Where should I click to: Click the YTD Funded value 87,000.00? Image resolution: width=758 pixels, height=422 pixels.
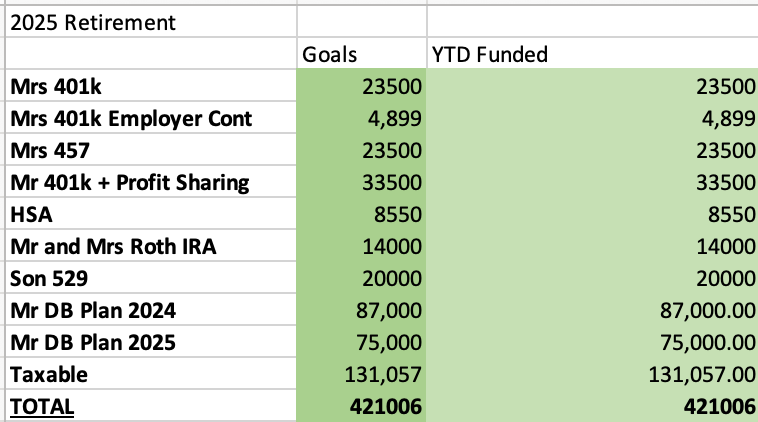(592, 311)
